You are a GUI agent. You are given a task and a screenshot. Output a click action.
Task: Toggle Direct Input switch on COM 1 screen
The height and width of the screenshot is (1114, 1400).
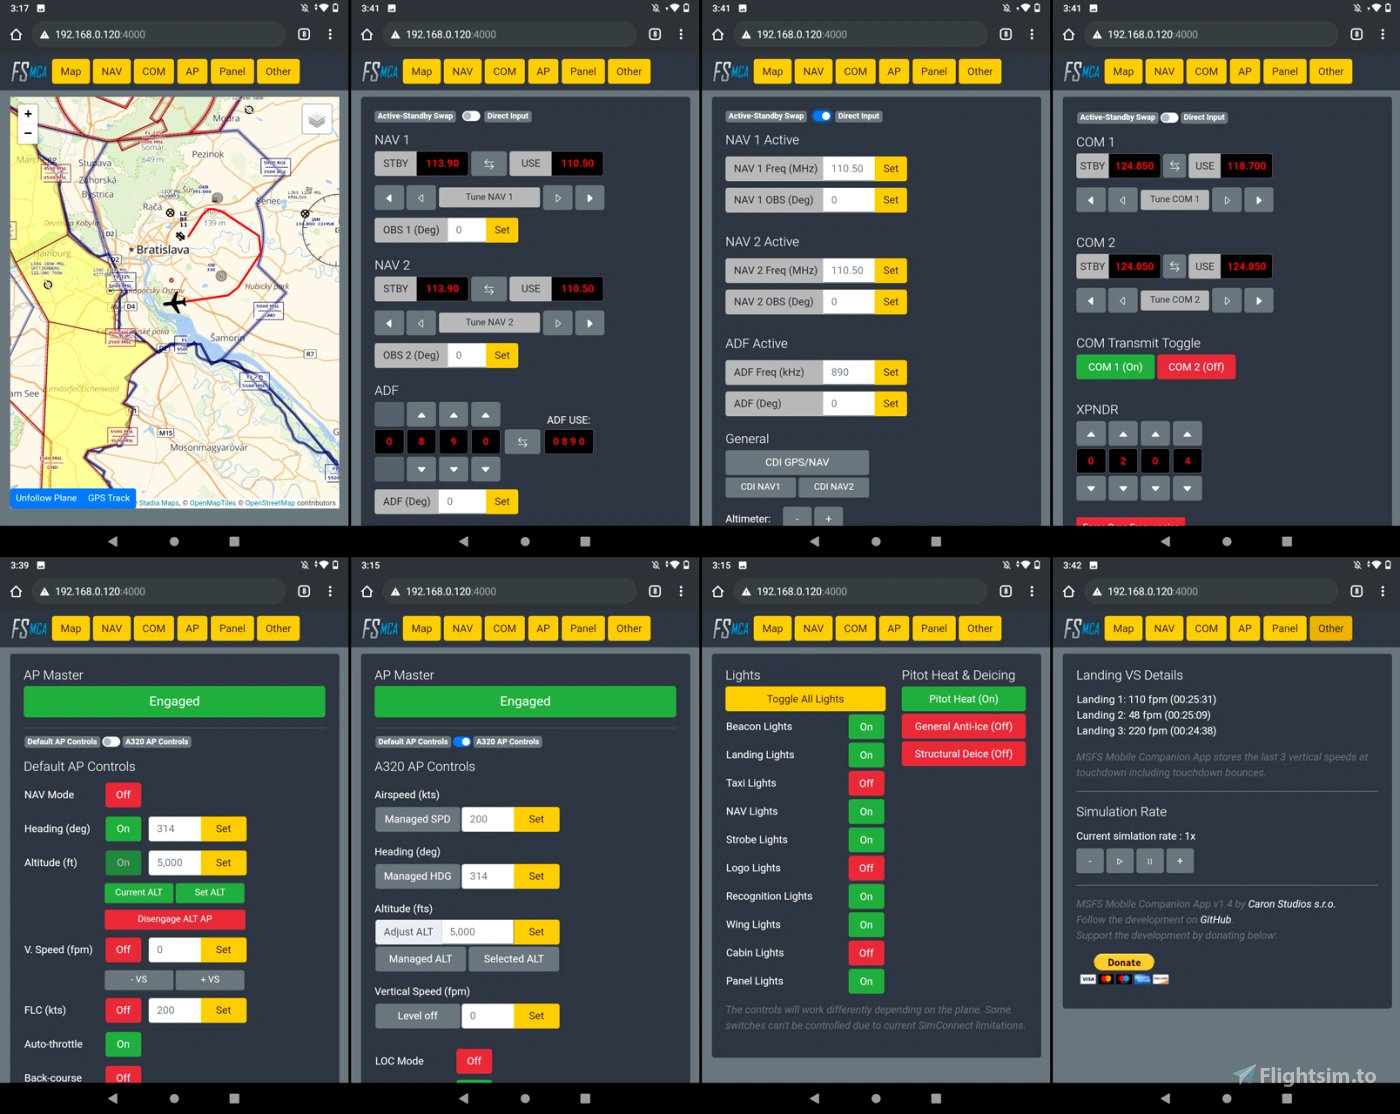coord(1169,117)
